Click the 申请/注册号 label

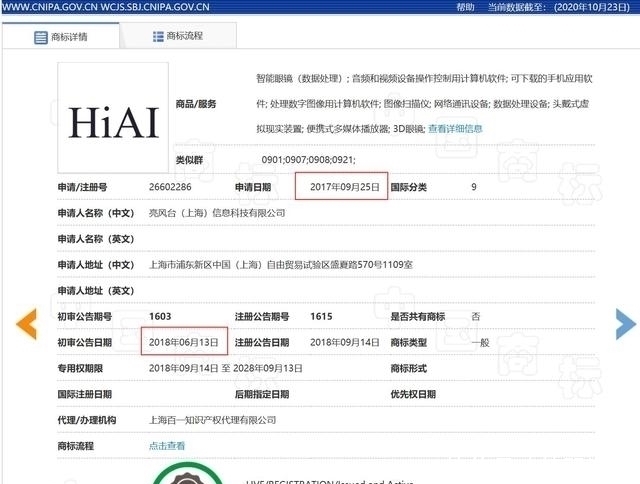(x=82, y=187)
